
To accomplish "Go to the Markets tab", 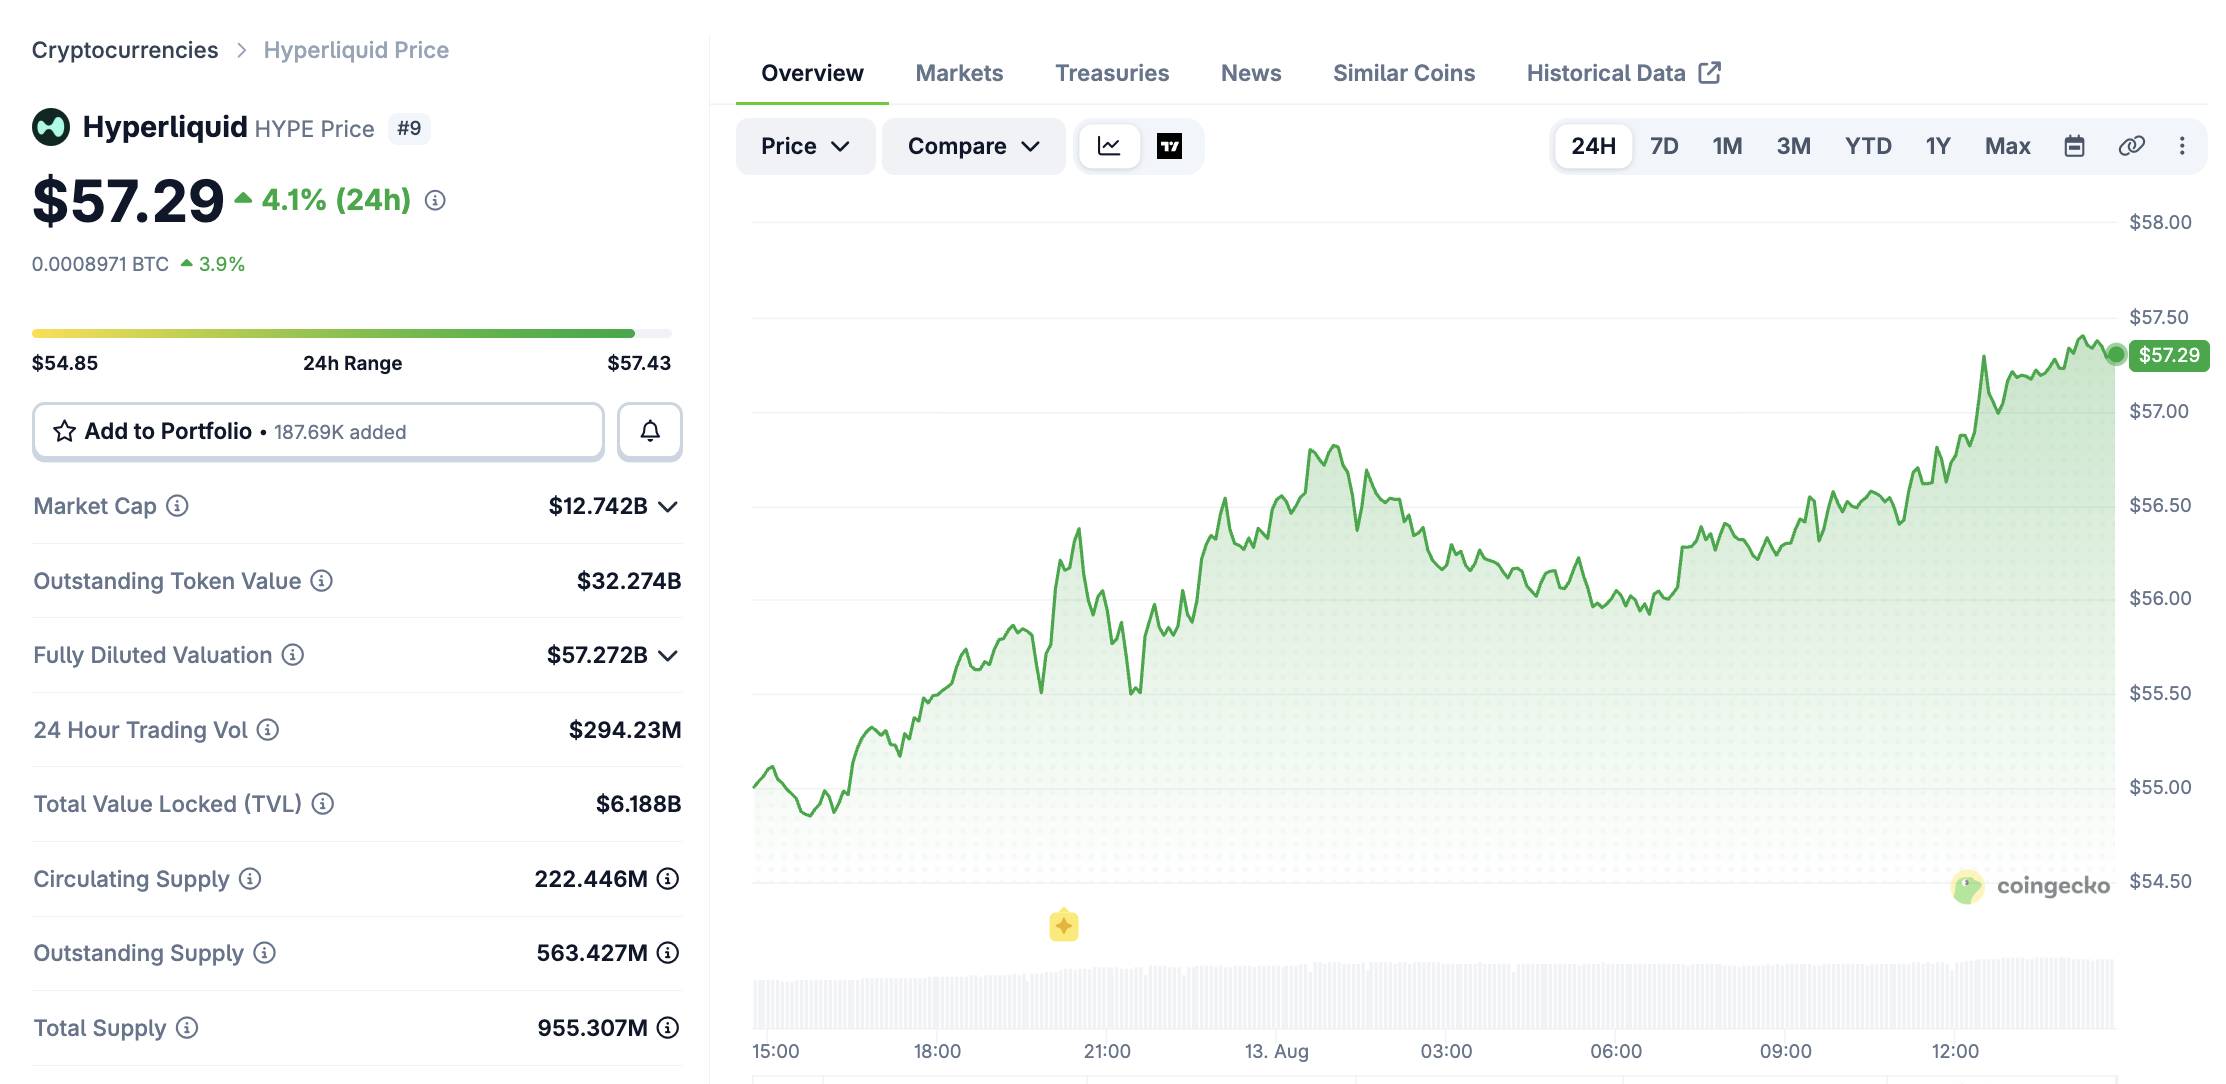I will 959,73.
